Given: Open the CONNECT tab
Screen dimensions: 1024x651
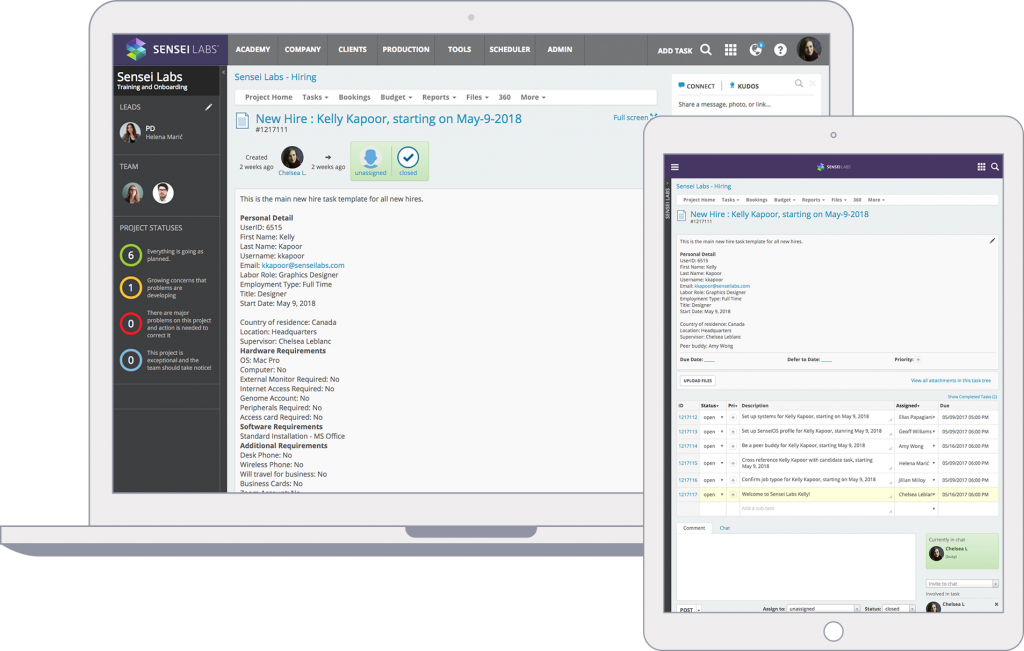Looking at the screenshot, I should 696,86.
